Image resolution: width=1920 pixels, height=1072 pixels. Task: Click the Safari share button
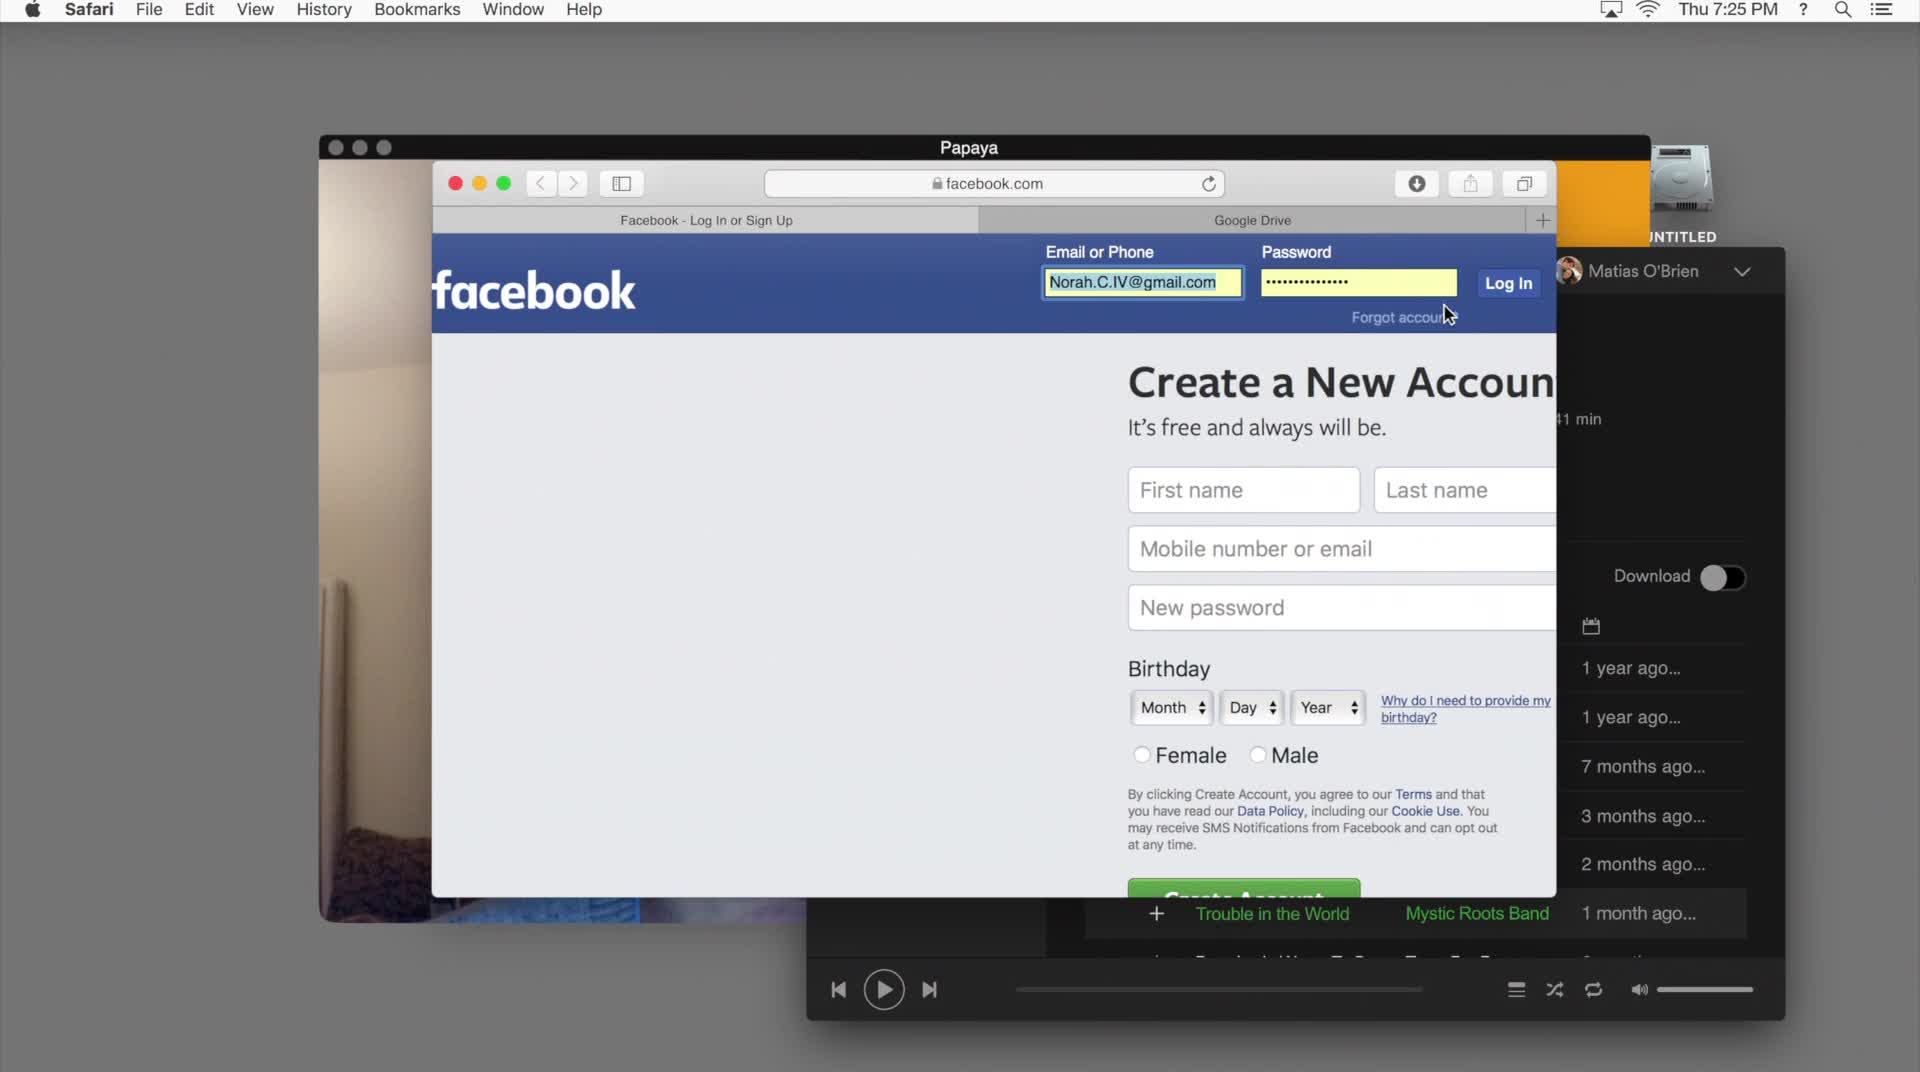[x=1470, y=183]
